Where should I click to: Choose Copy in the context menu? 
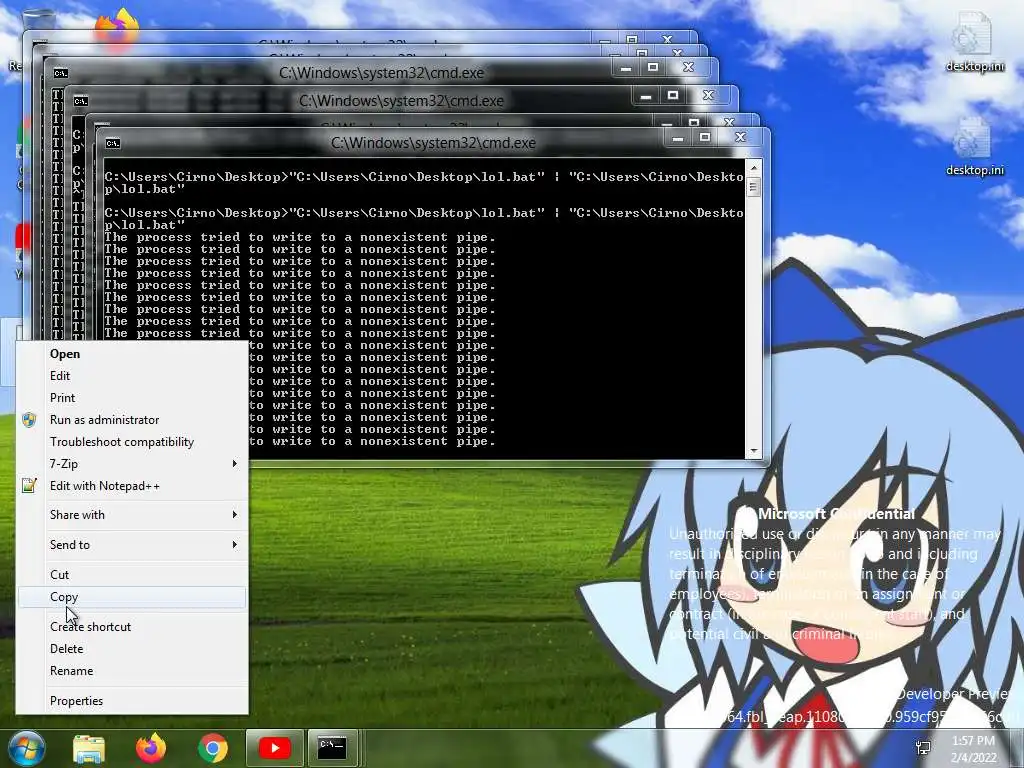click(x=132, y=597)
